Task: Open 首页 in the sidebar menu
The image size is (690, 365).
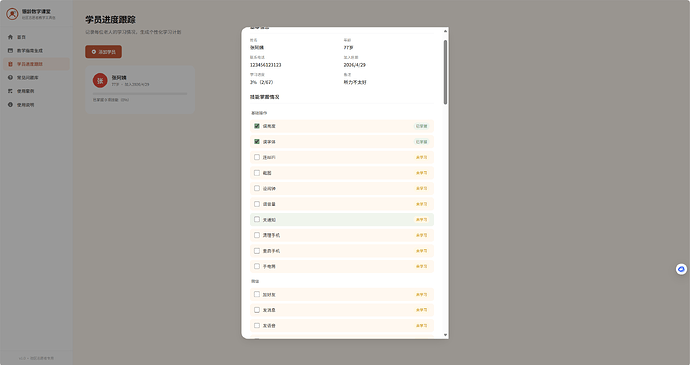Action: click(x=36, y=37)
